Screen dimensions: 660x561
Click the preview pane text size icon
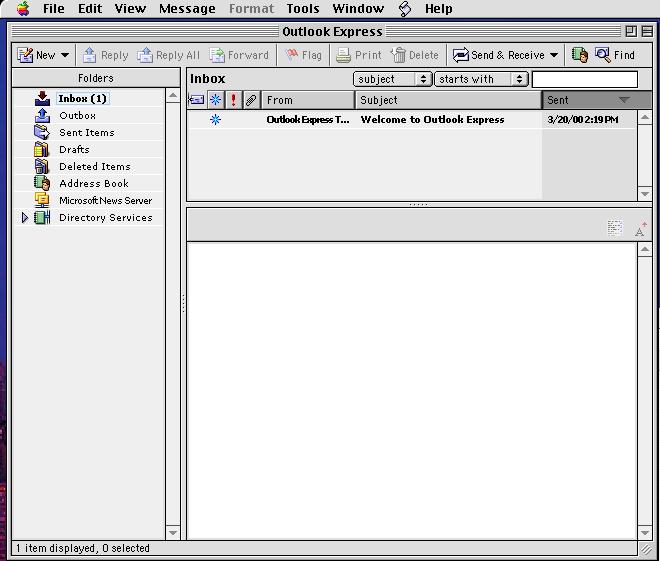pos(641,229)
